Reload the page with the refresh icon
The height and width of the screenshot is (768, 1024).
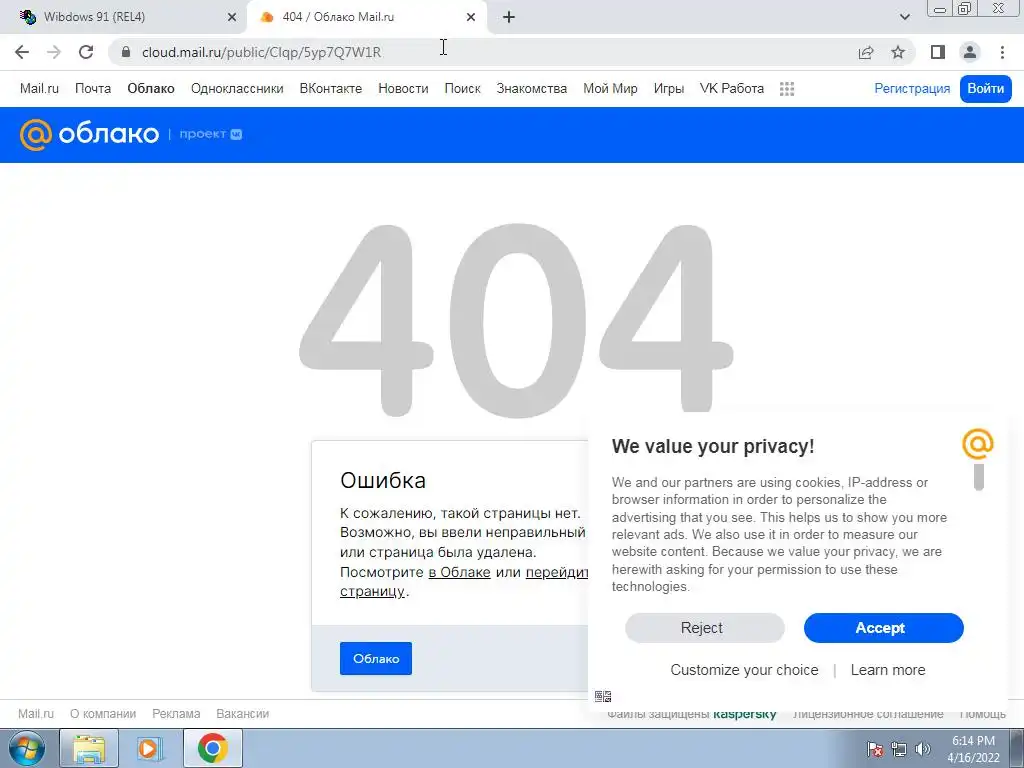pos(86,52)
